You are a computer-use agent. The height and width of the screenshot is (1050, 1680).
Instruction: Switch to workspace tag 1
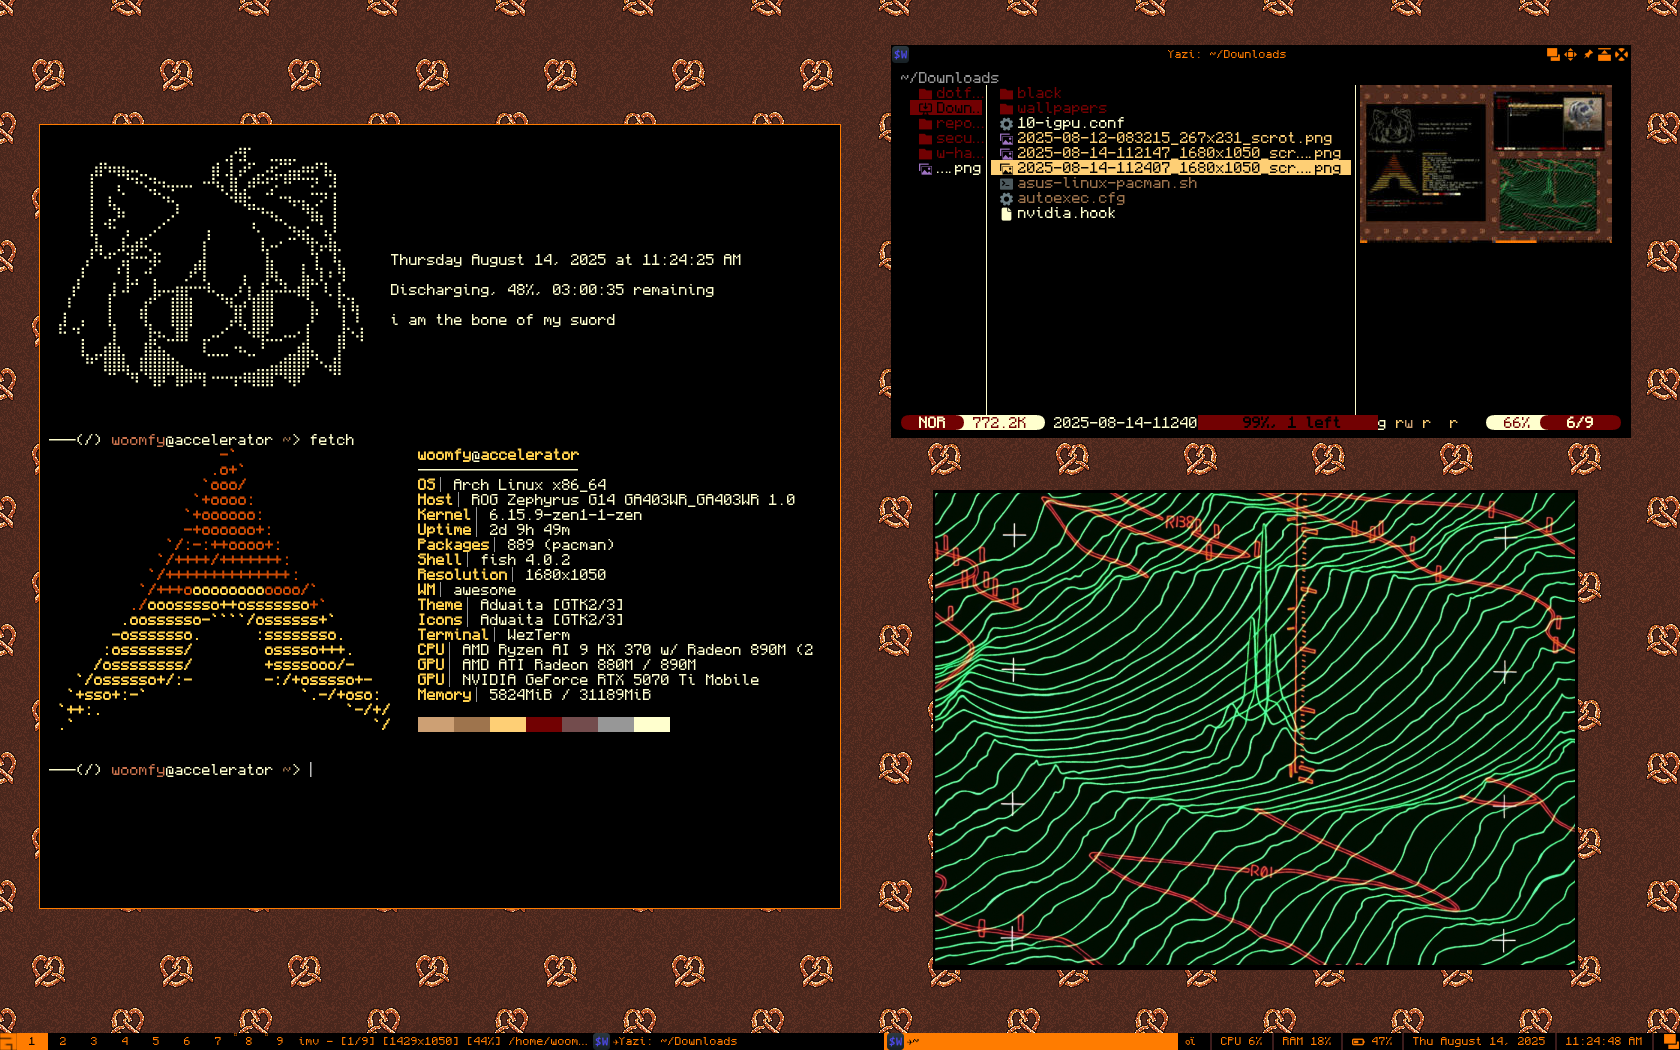pyautogui.click(x=31, y=1041)
